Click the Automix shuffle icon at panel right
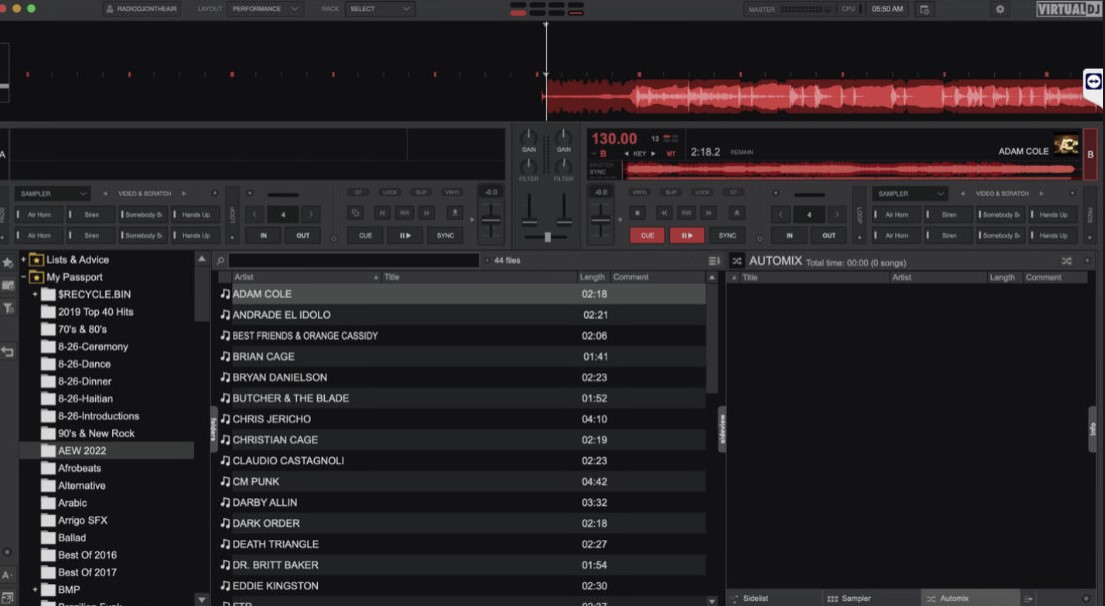Viewport: 1105px width, 606px height. (1066, 261)
